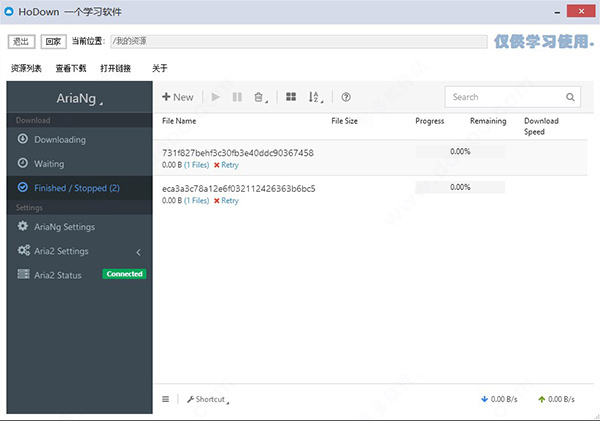Open AriaNg Settings page
This screenshot has width=600, height=421.
tap(79, 227)
